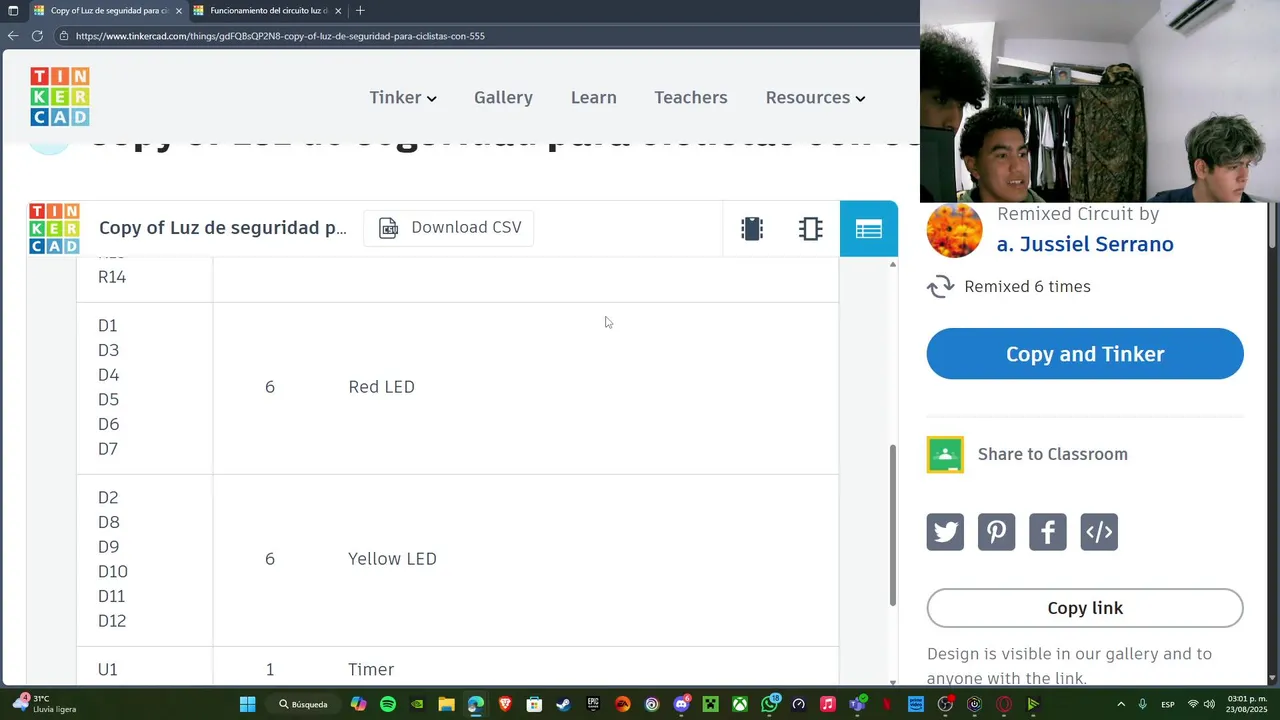Open the circuit view icon in embed toolbar
Viewport: 1280px width, 720px height.
752,229
